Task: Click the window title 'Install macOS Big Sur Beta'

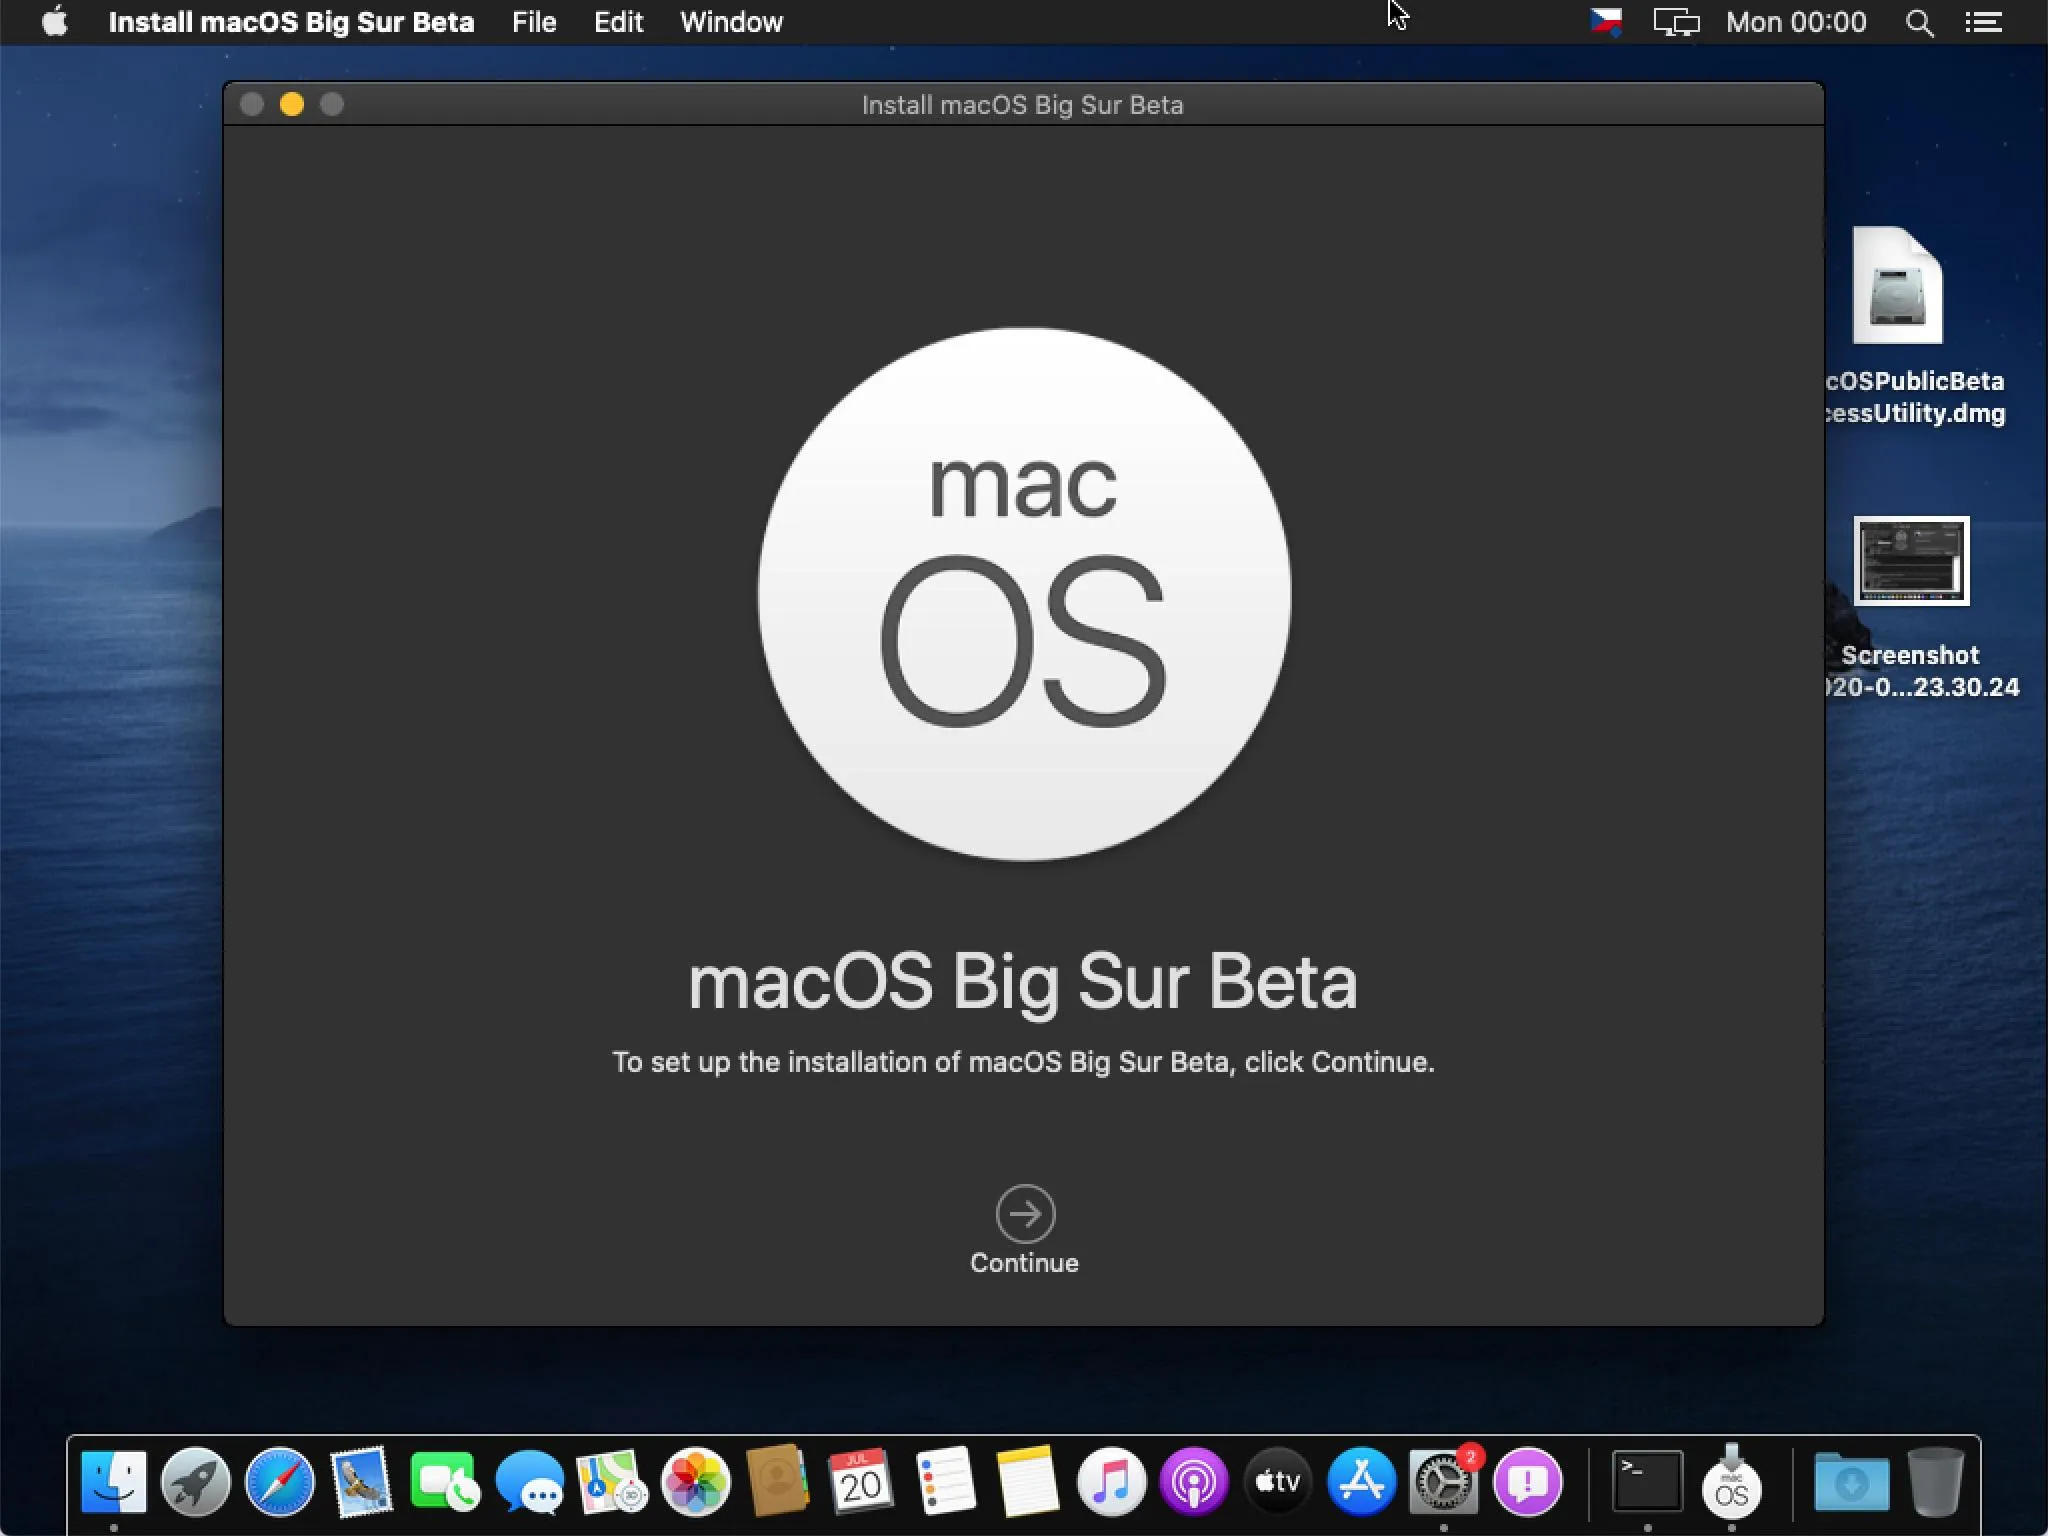Action: pyautogui.click(x=1023, y=105)
